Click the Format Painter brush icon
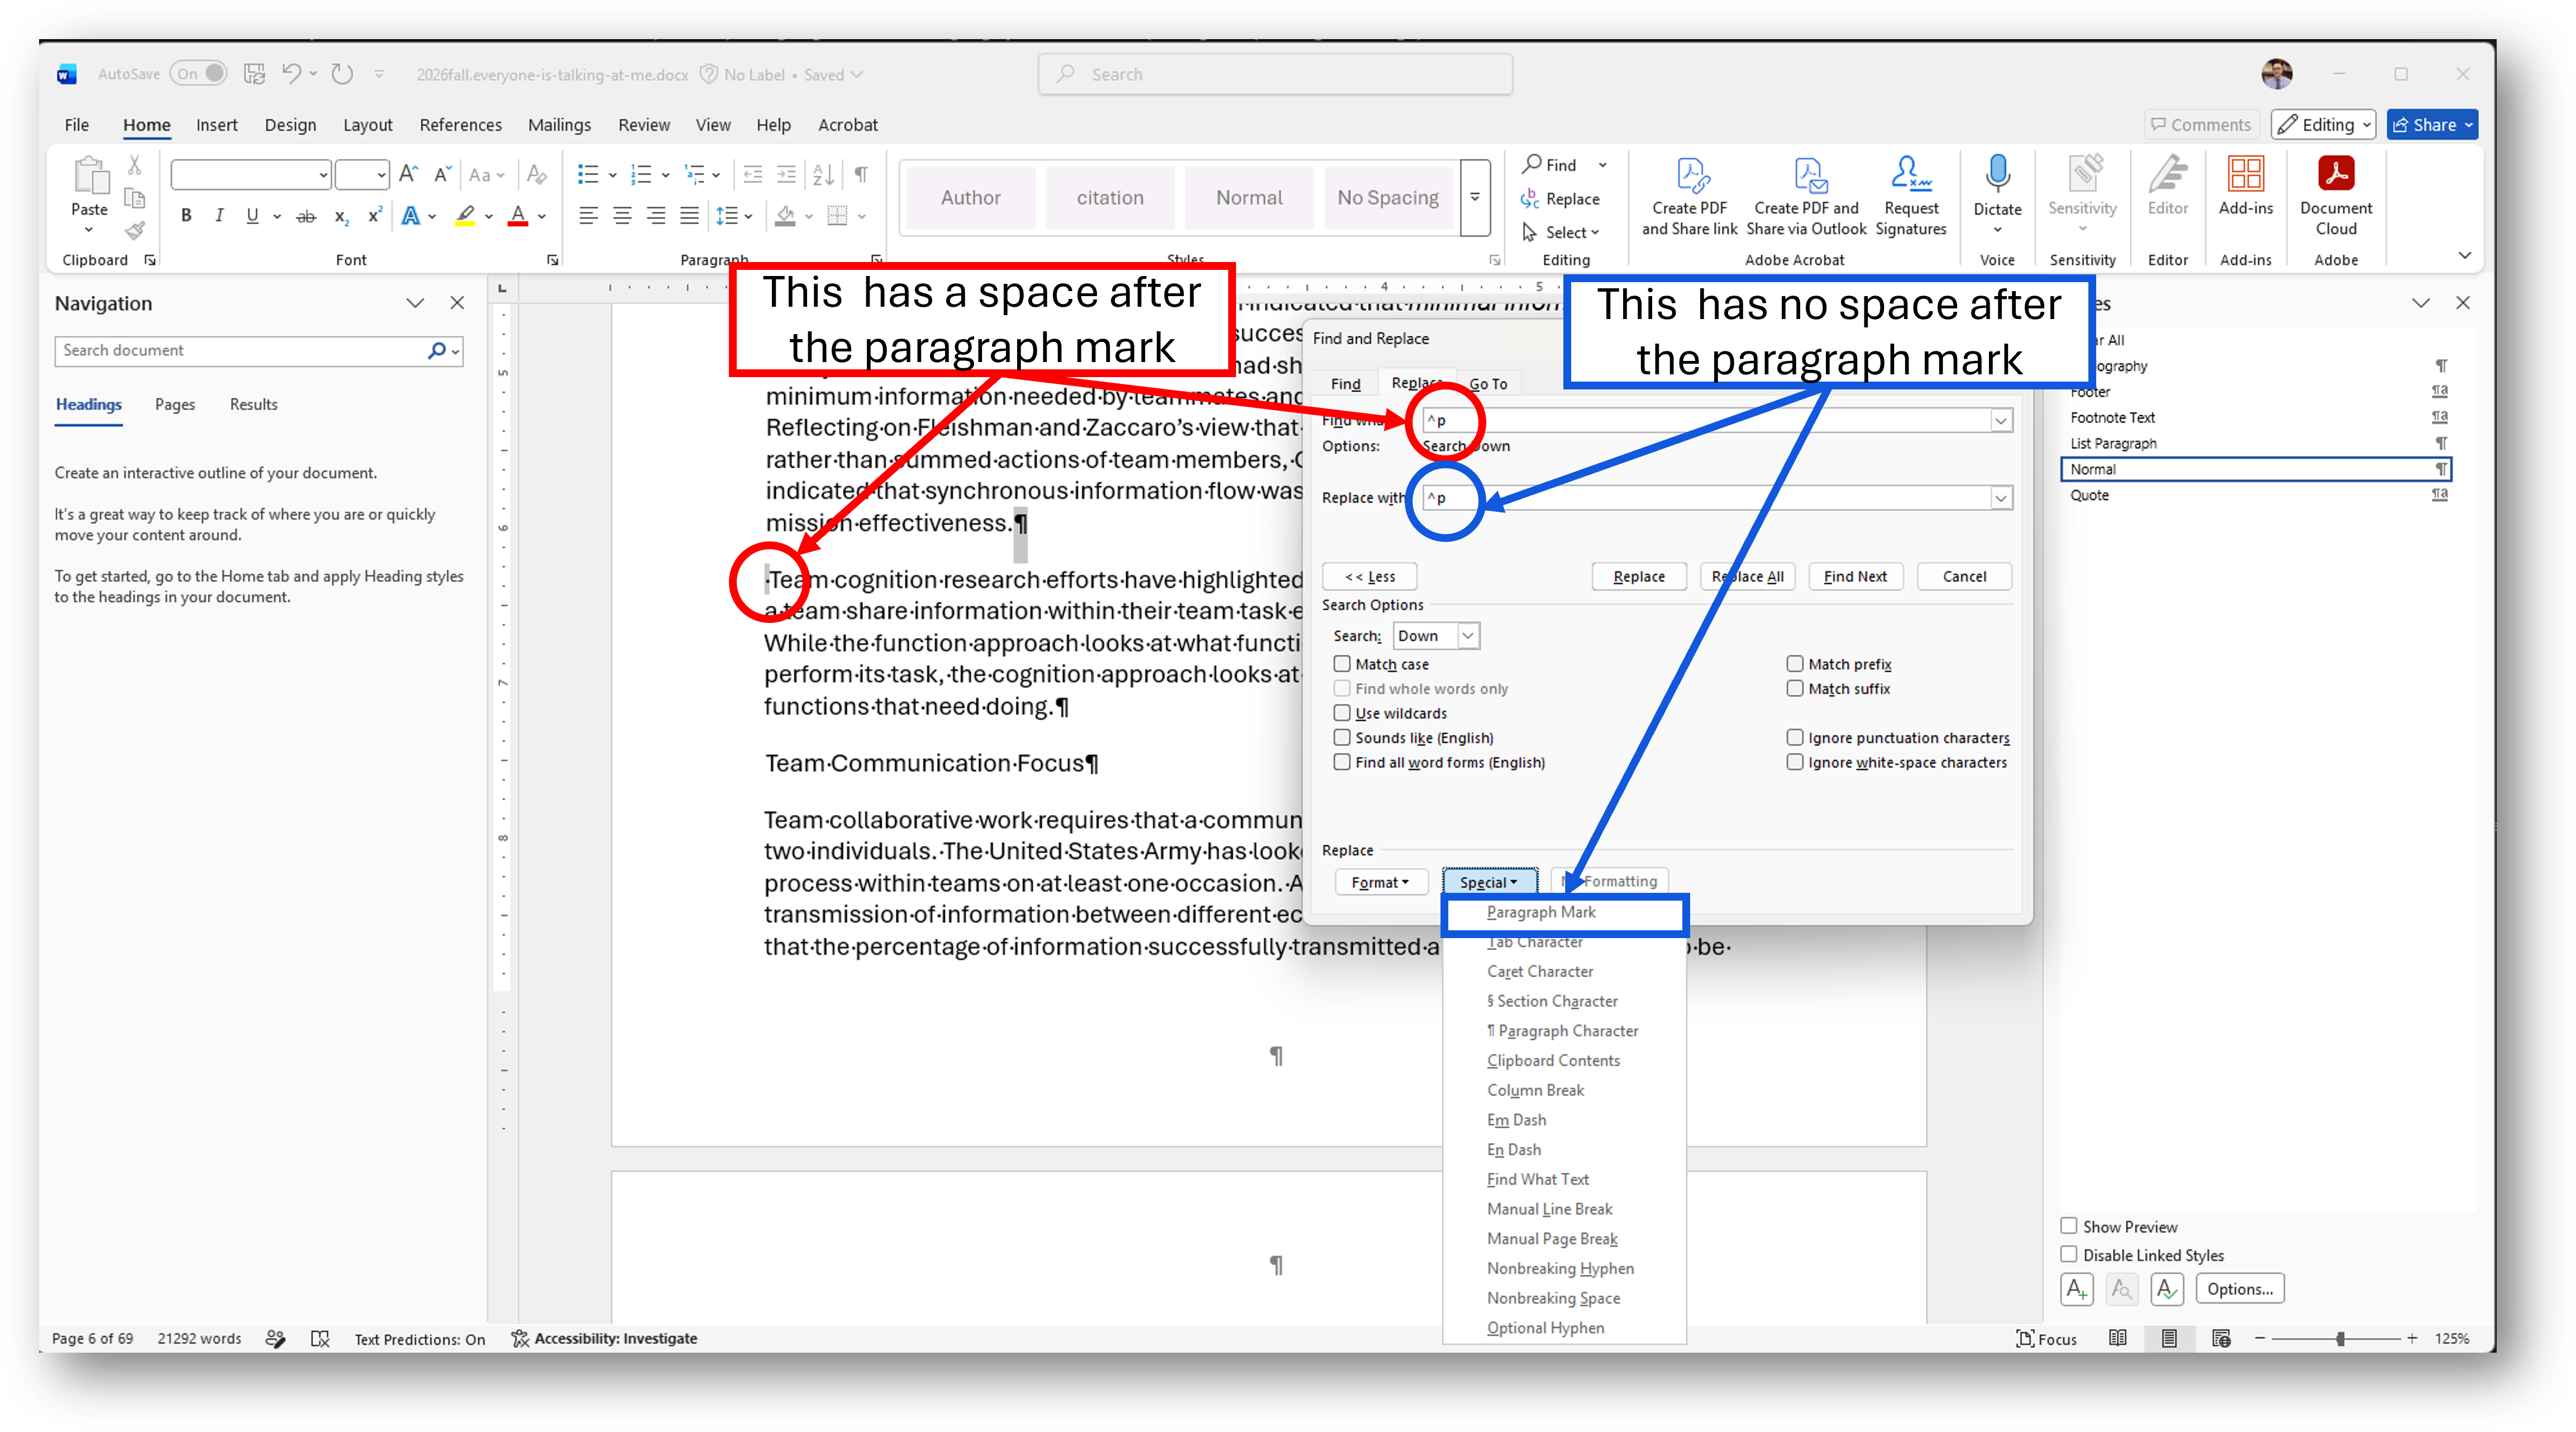 [x=135, y=231]
